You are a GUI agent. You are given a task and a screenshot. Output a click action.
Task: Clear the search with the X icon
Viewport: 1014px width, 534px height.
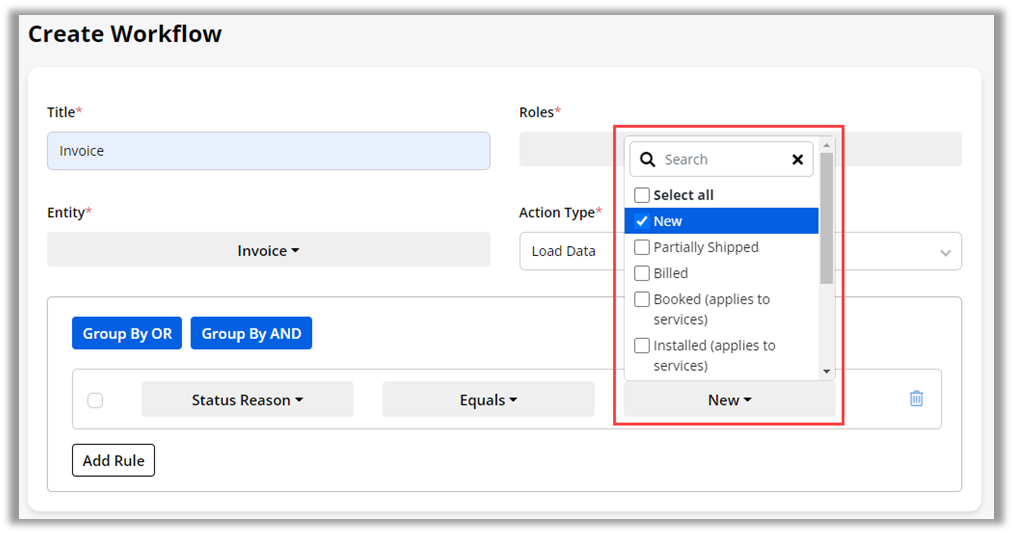tap(797, 160)
